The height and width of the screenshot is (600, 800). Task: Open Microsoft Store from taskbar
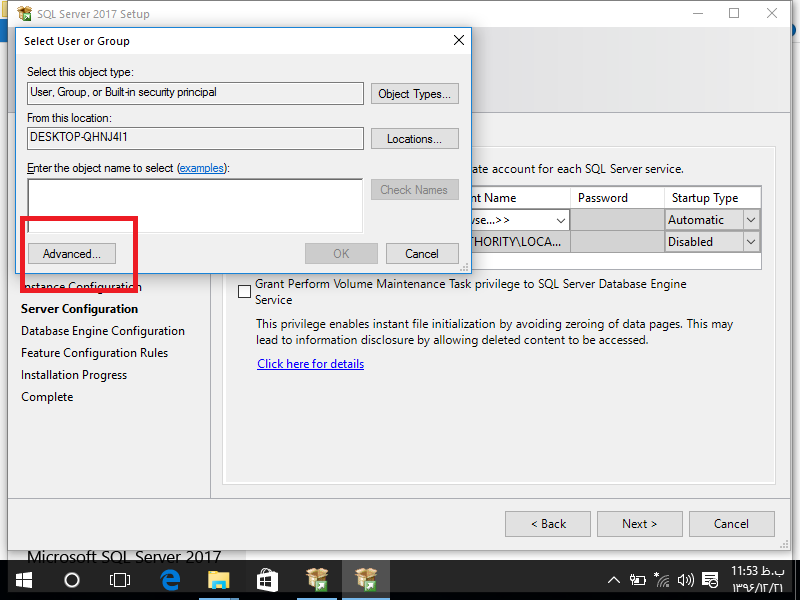tap(267, 580)
